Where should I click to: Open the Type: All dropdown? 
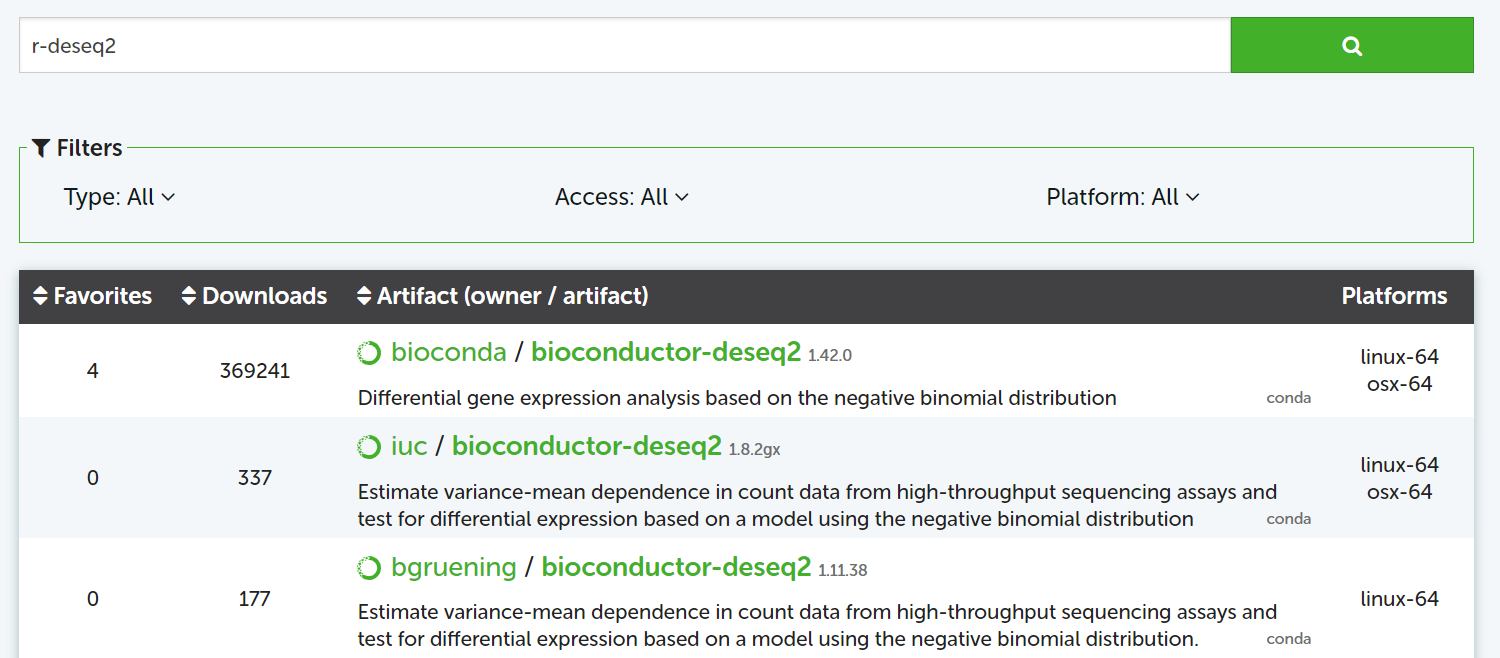click(x=119, y=197)
